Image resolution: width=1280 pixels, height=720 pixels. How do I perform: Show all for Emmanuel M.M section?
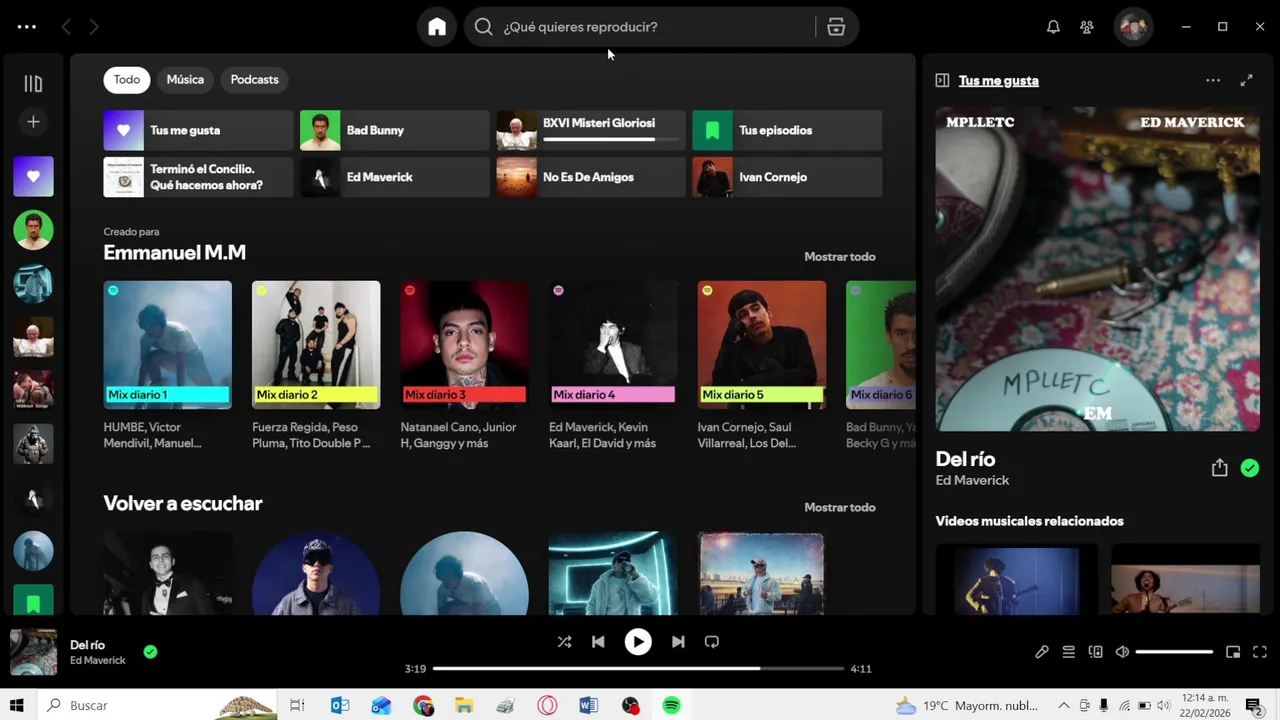[x=840, y=257]
